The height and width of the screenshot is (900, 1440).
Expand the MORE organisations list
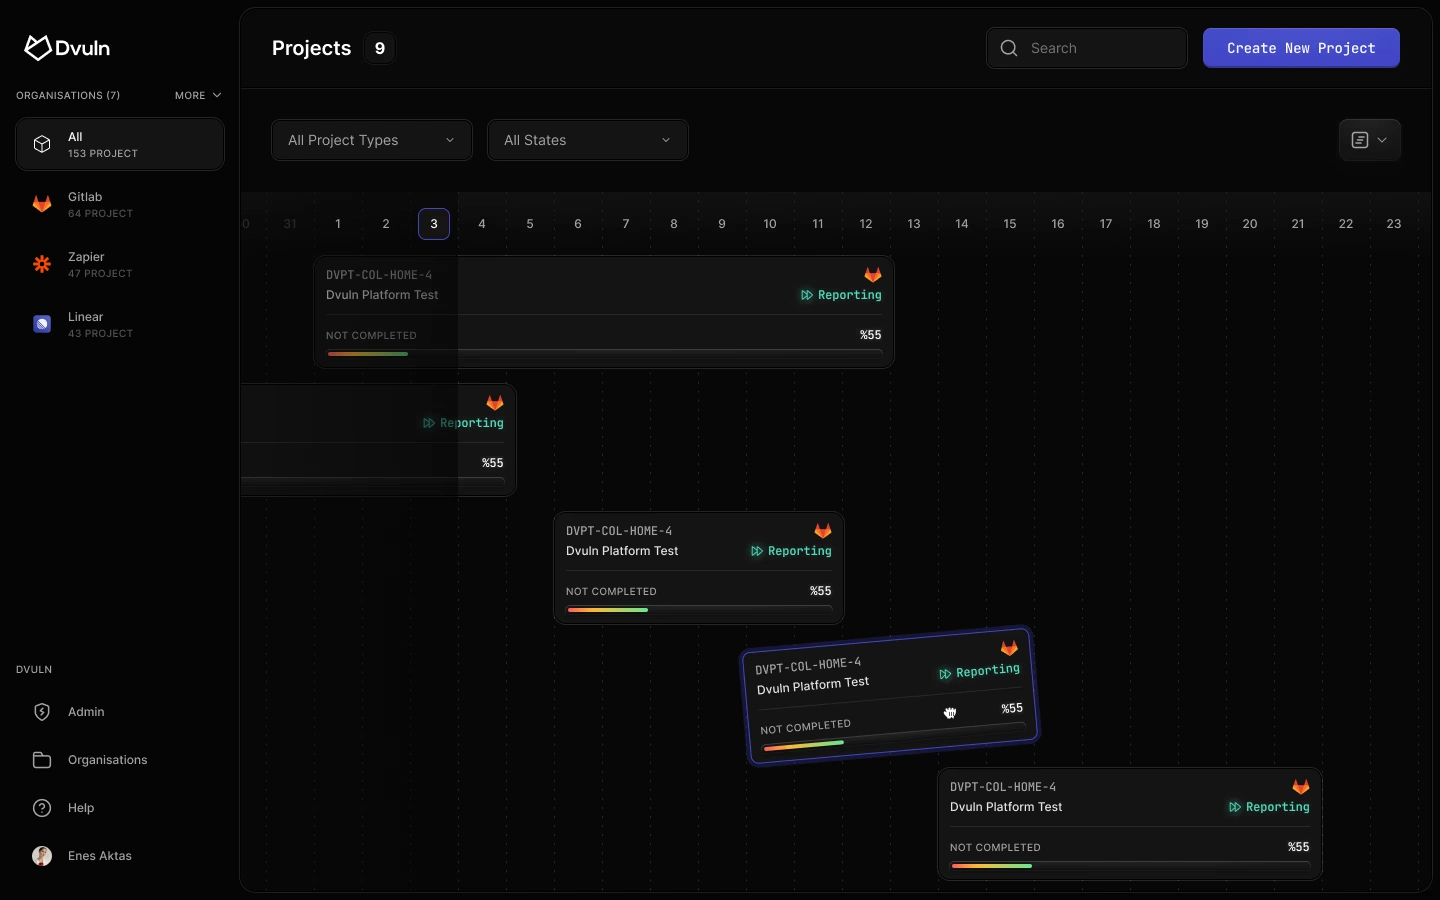pyautogui.click(x=198, y=96)
